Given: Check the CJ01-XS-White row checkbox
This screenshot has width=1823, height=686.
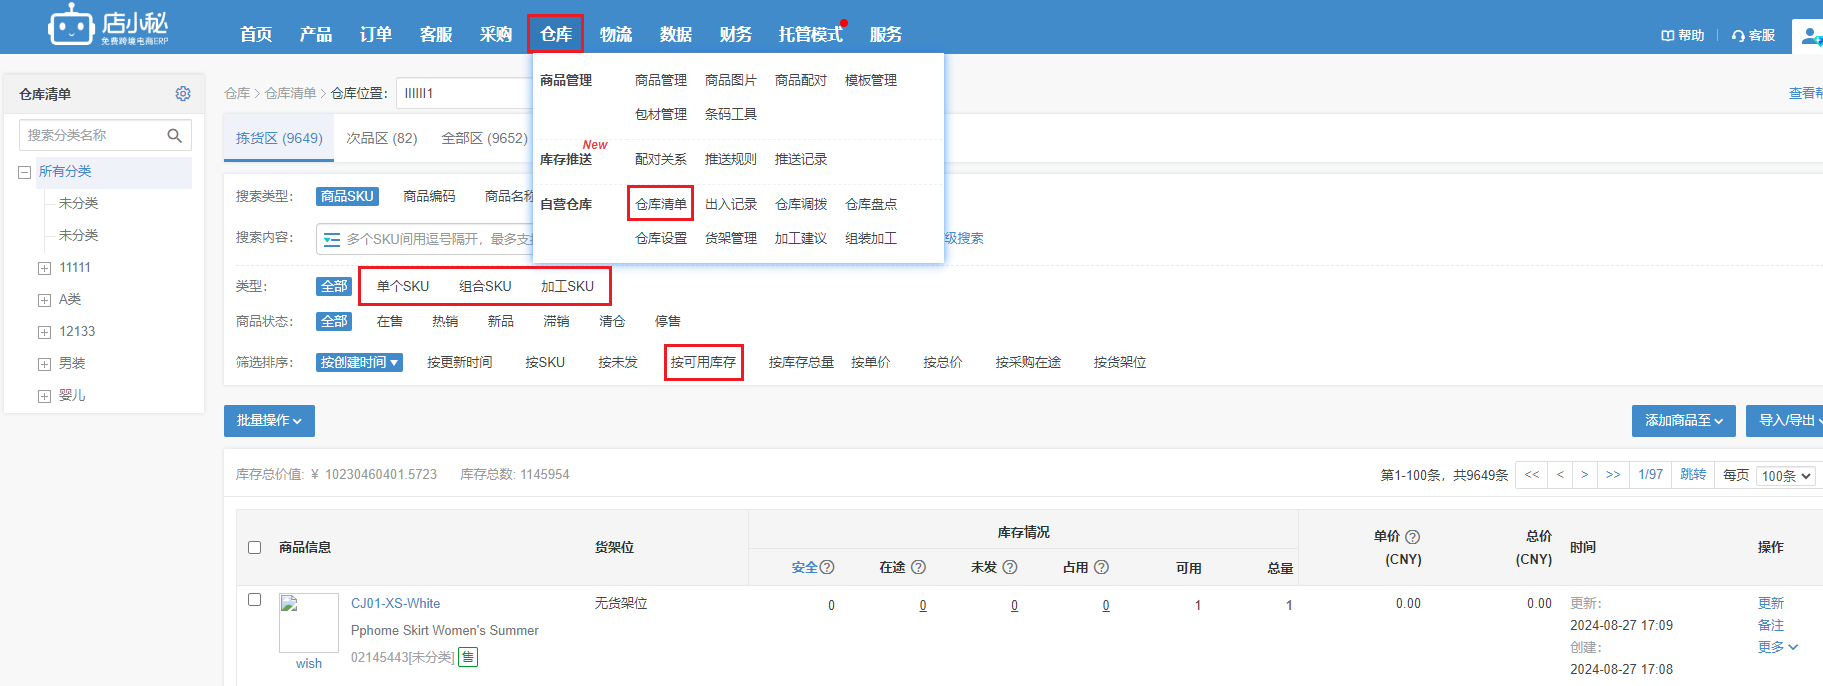Looking at the screenshot, I should [x=254, y=600].
